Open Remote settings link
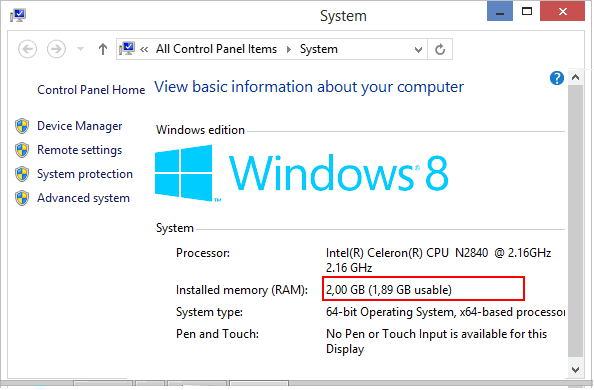The height and width of the screenshot is (390, 594). (80, 150)
